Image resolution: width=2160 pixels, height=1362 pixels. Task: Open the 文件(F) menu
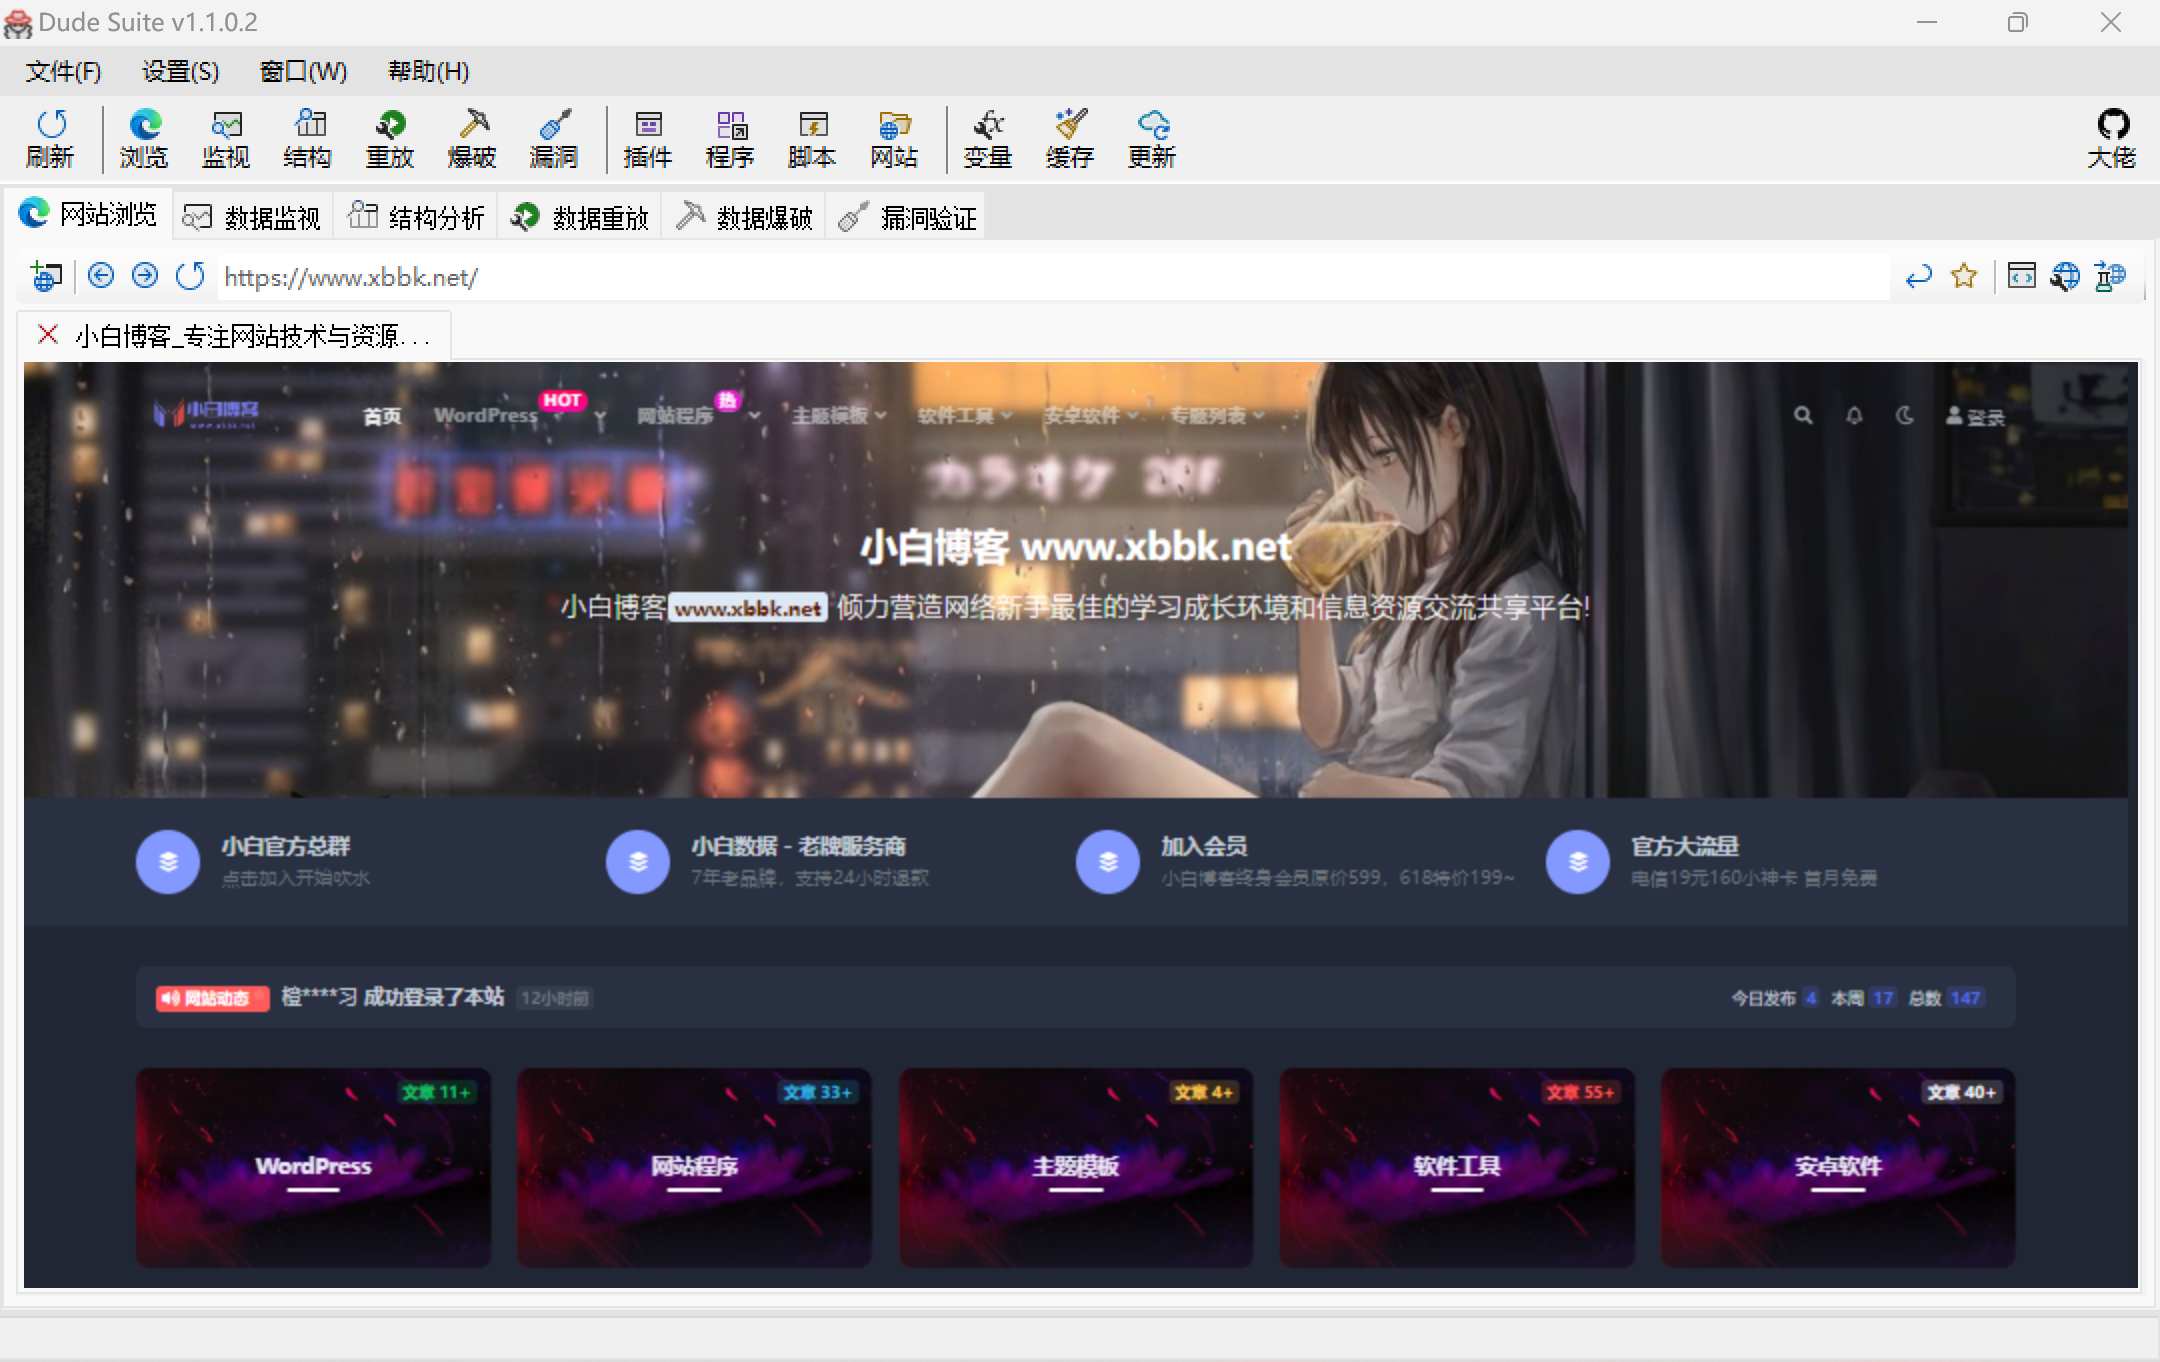63,71
